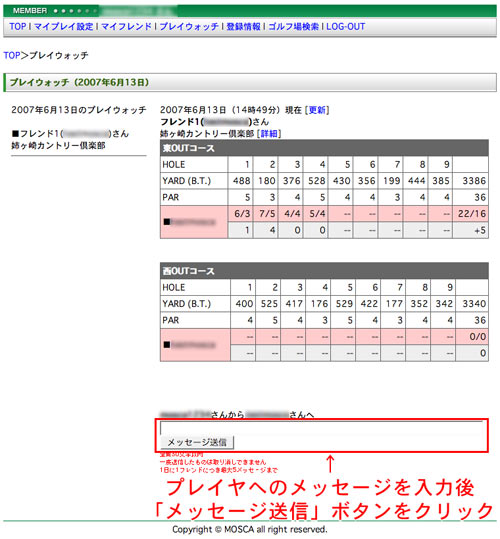
Task: Select フレンド1 entry in left sidebar
Action: (x=70, y=134)
